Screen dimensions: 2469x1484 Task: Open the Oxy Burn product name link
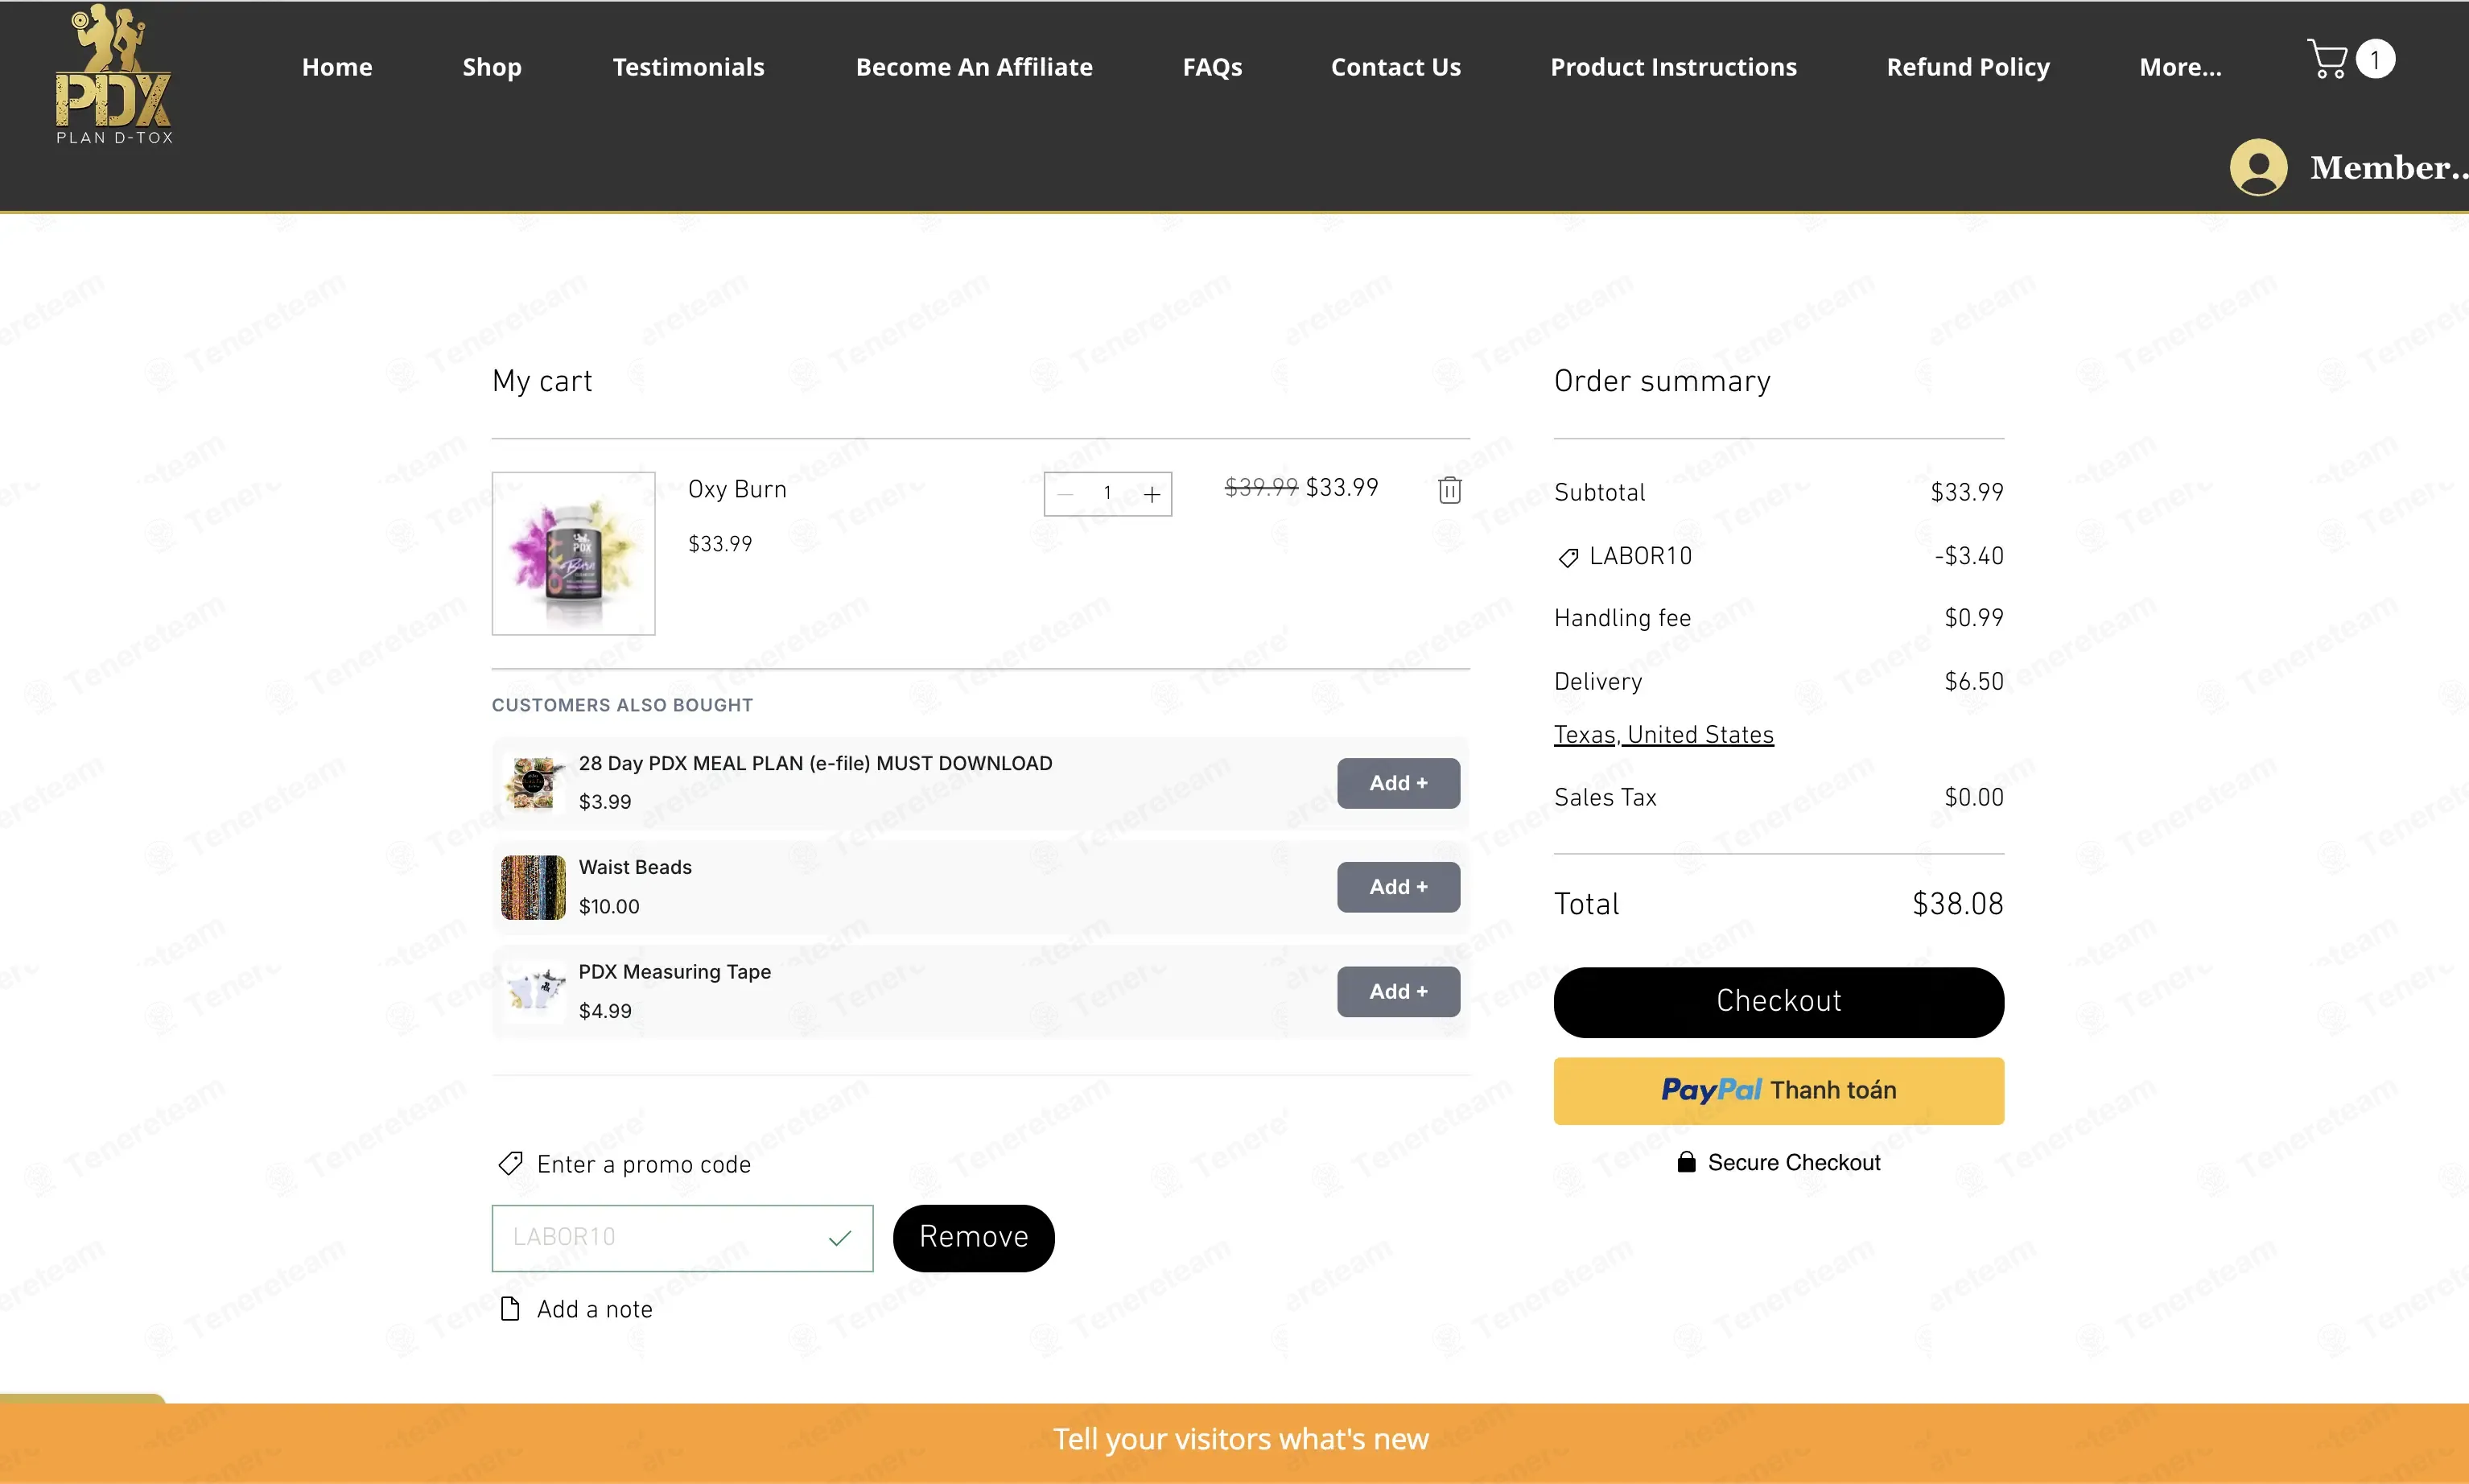click(737, 490)
